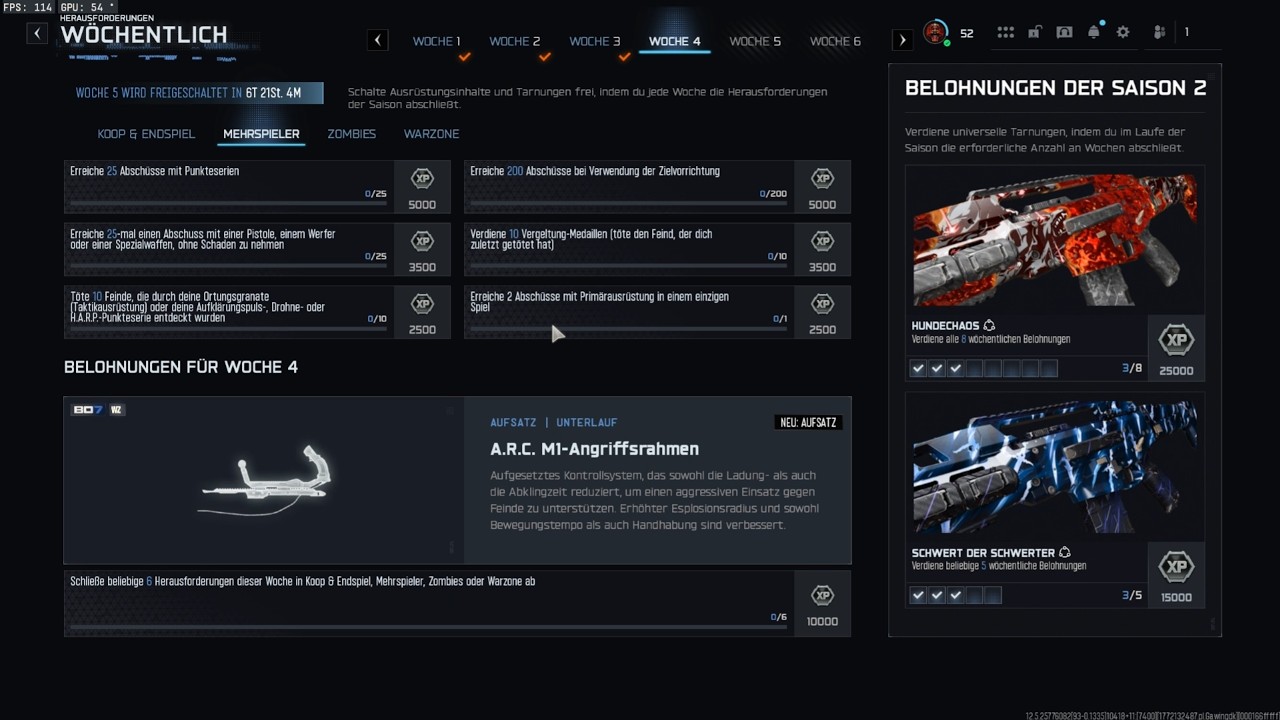Viewport: 1280px width, 720px height.
Task: Open the player profile avatar
Action: pyautogui.click(x=935, y=32)
